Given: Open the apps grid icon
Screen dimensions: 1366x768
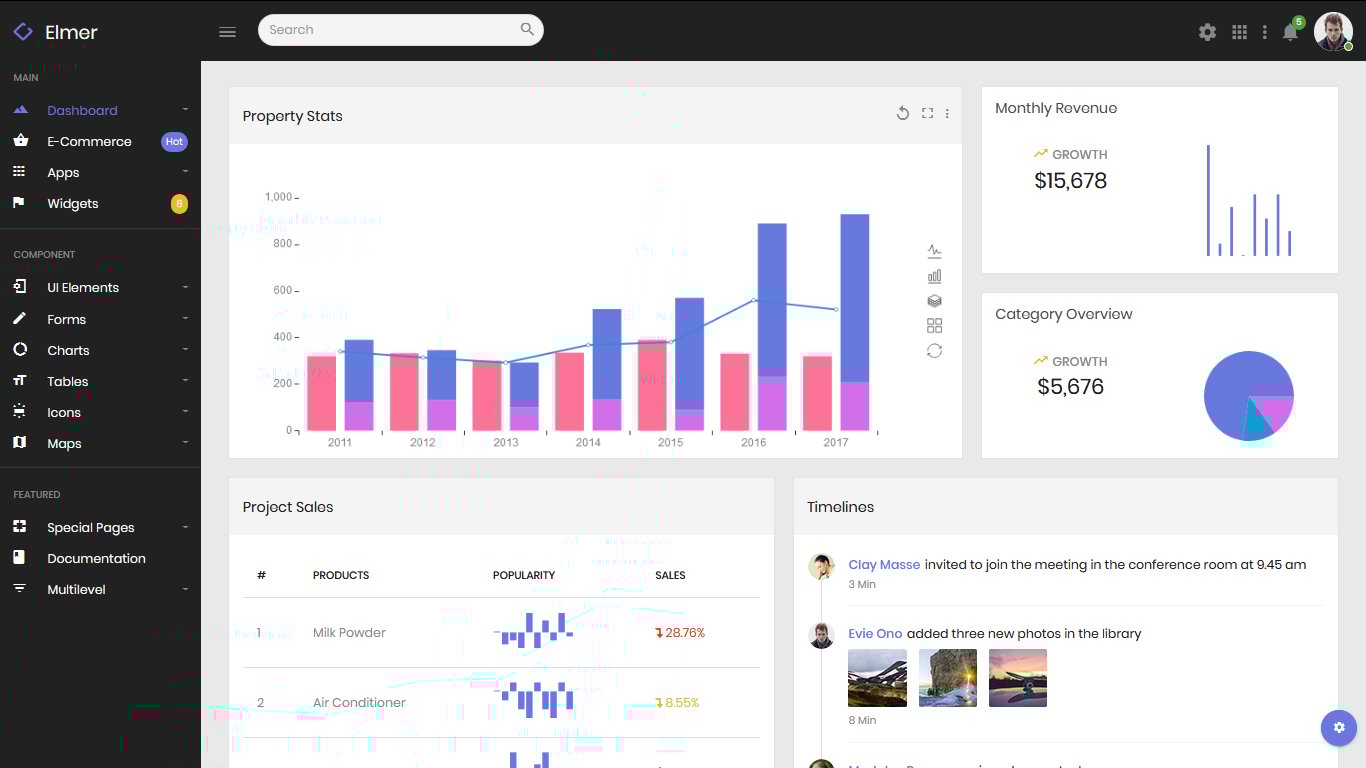Looking at the screenshot, I should tap(1239, 32).
